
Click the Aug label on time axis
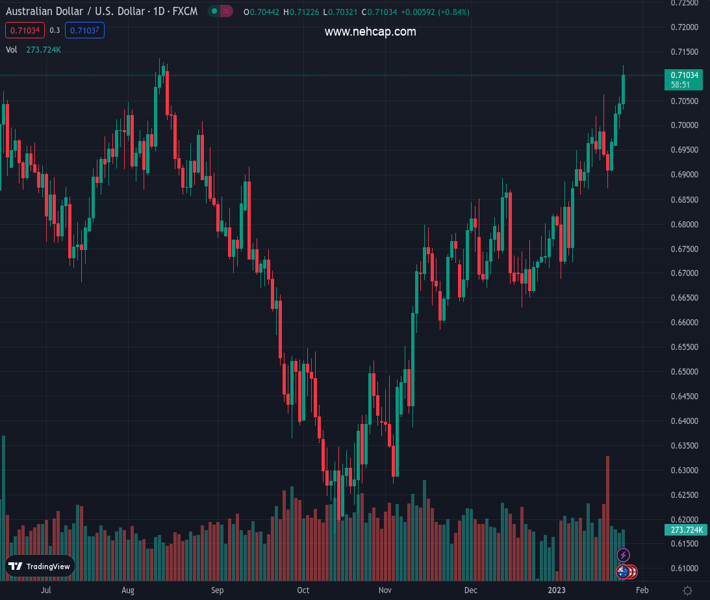click(128, 591)
